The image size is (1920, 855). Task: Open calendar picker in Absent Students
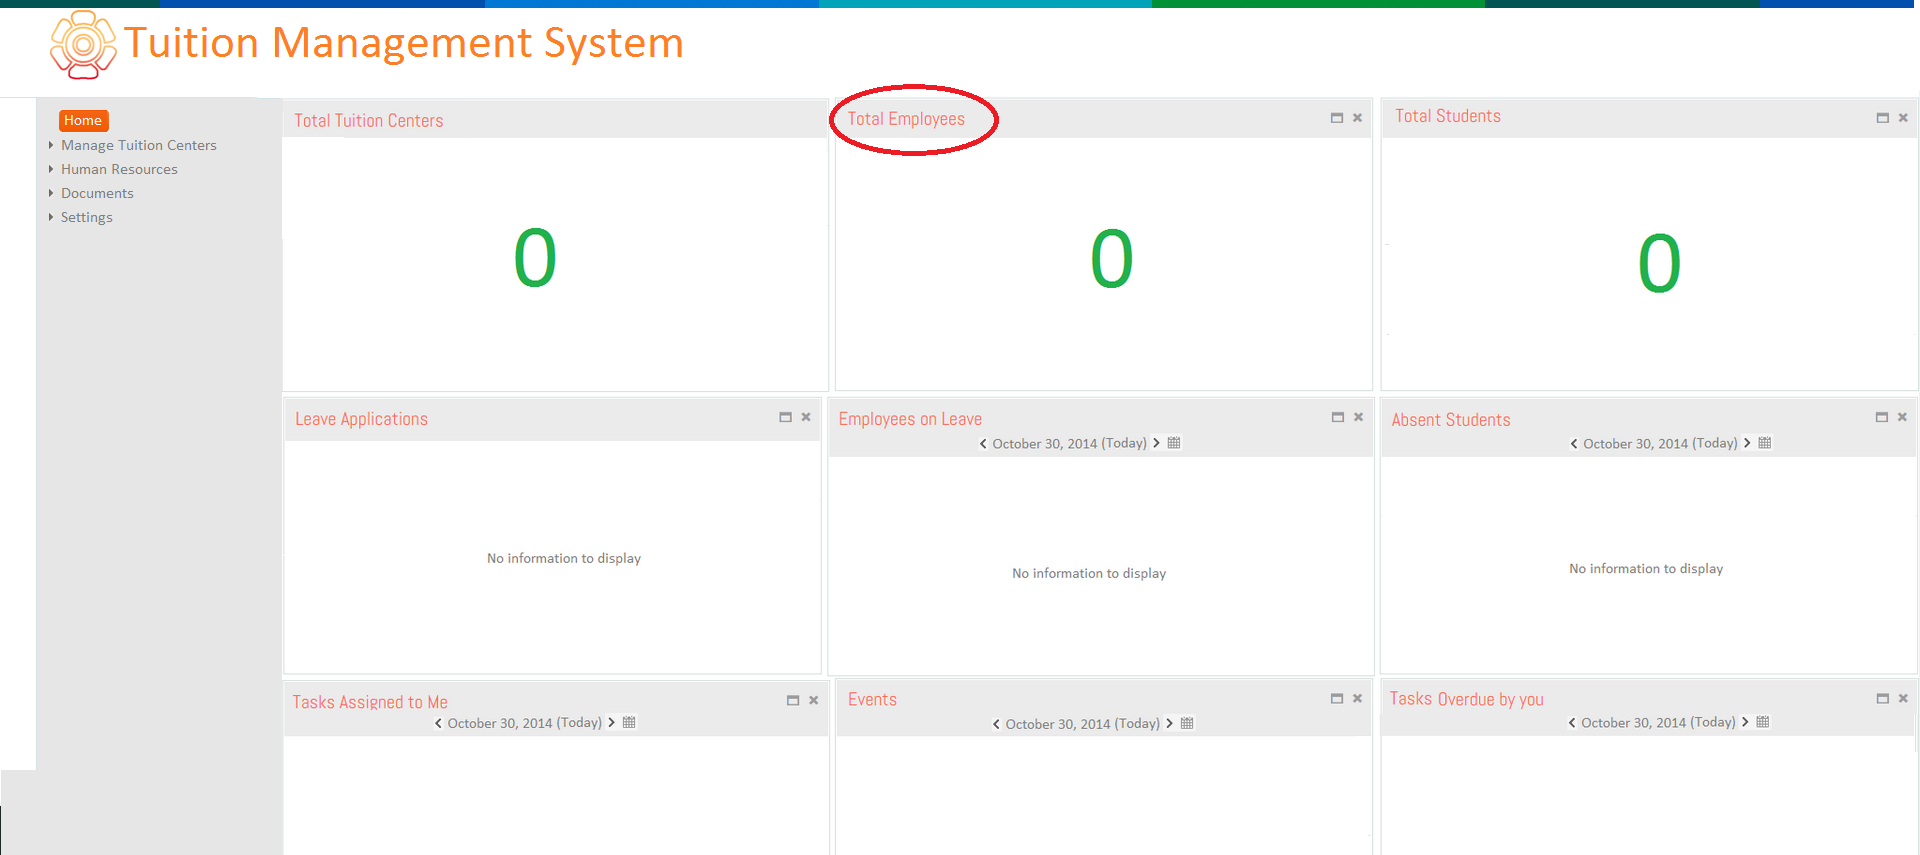(x=1765, y=443)
